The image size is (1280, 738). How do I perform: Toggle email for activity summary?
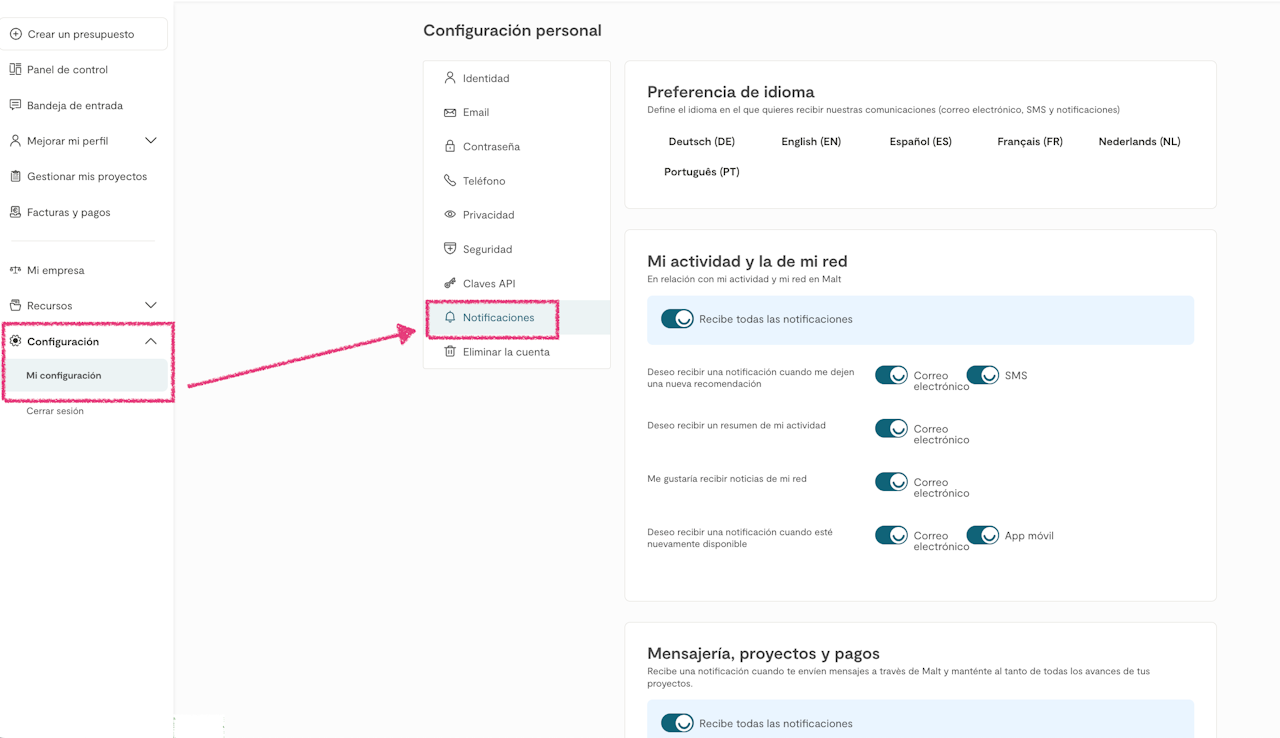pyautogui.click(x=891, y=428)
